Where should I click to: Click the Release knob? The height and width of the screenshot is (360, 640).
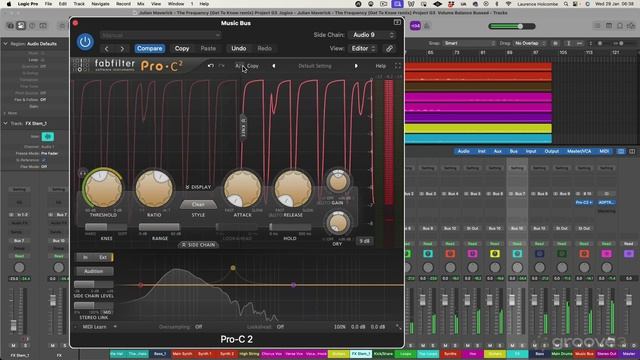293,189
